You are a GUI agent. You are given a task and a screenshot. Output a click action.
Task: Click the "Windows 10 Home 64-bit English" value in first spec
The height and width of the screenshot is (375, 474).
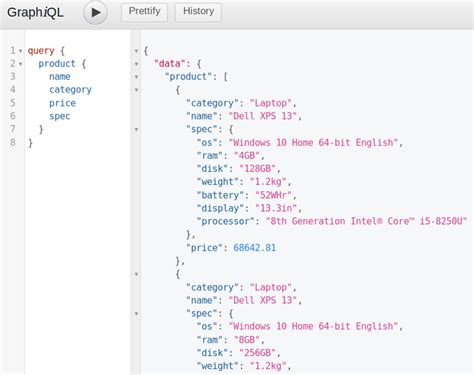click(313, 143)
